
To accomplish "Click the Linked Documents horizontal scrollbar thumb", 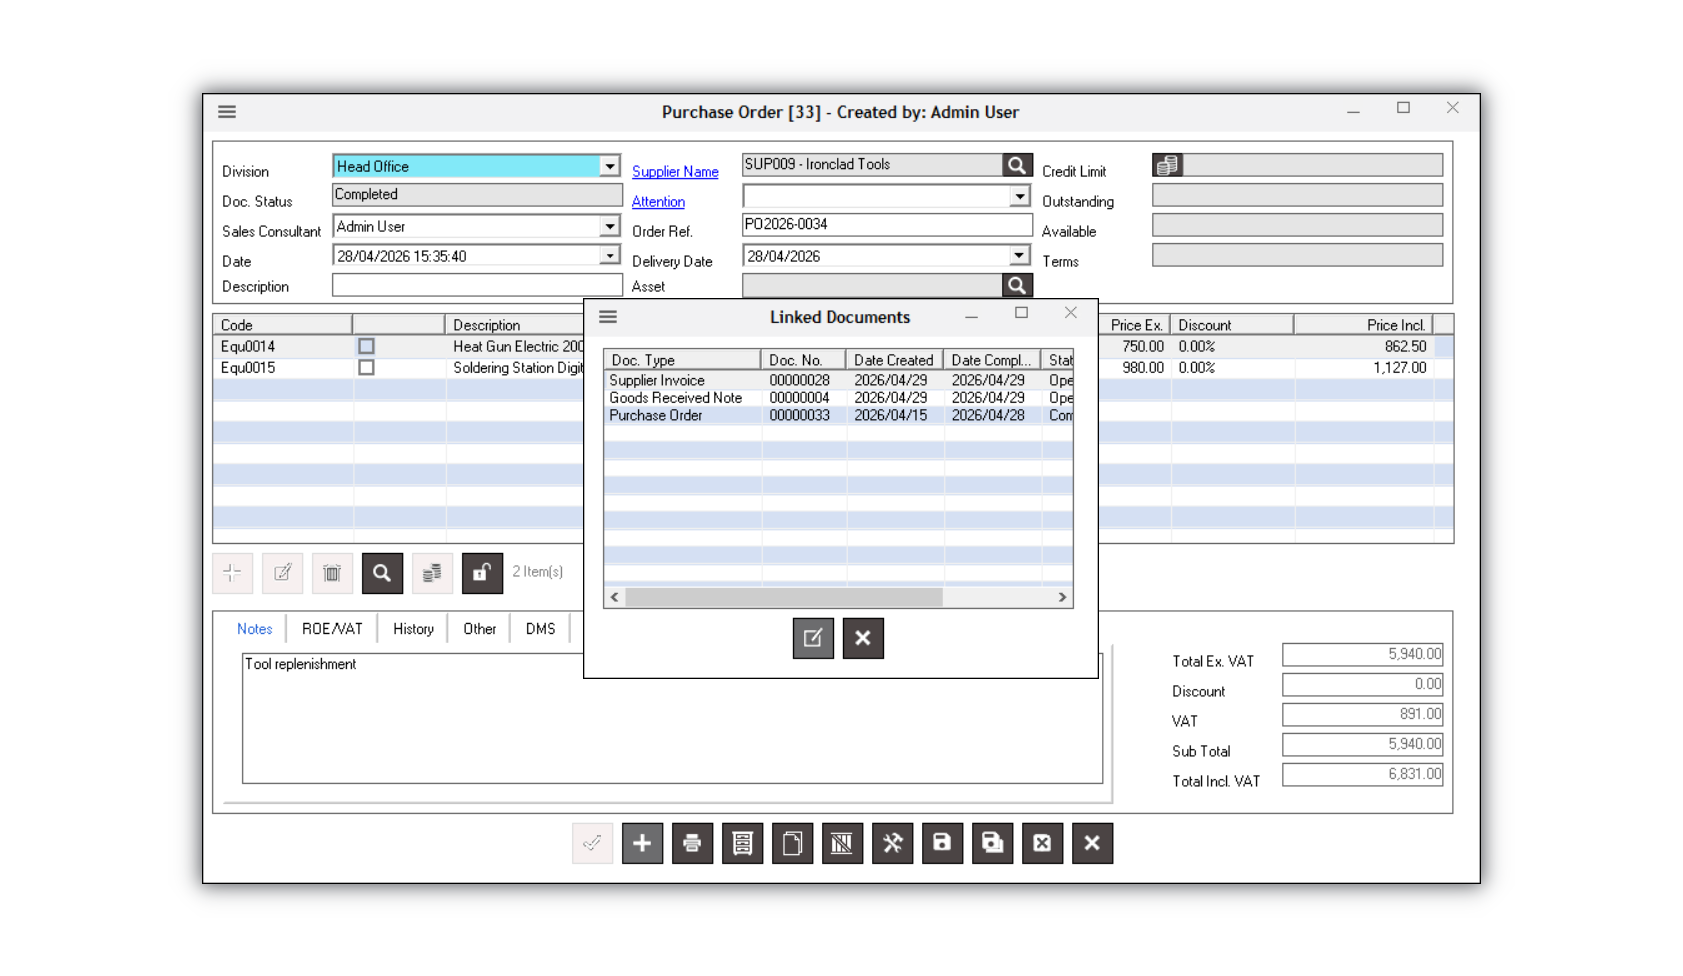I will tap(784, 597).
